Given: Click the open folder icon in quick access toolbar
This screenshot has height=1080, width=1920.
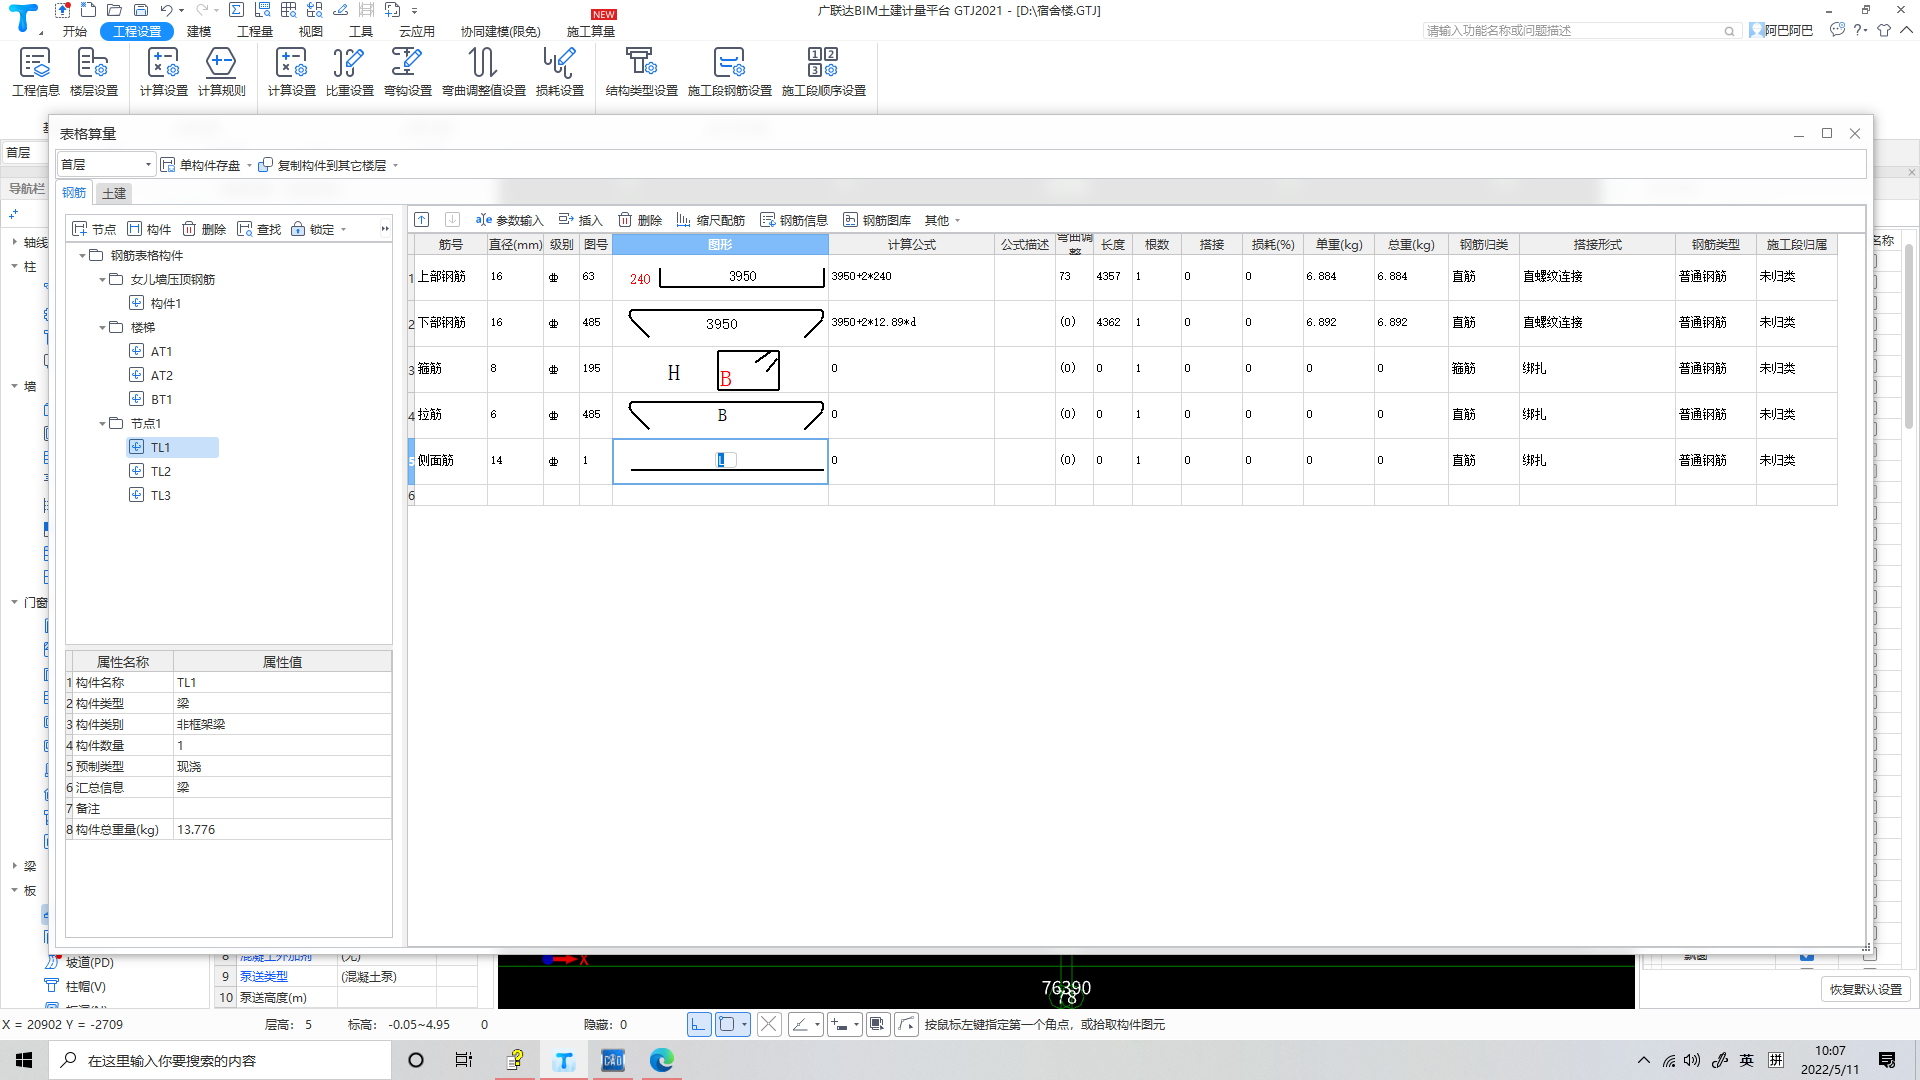Looking at the screenshot, I should [114, 10].
